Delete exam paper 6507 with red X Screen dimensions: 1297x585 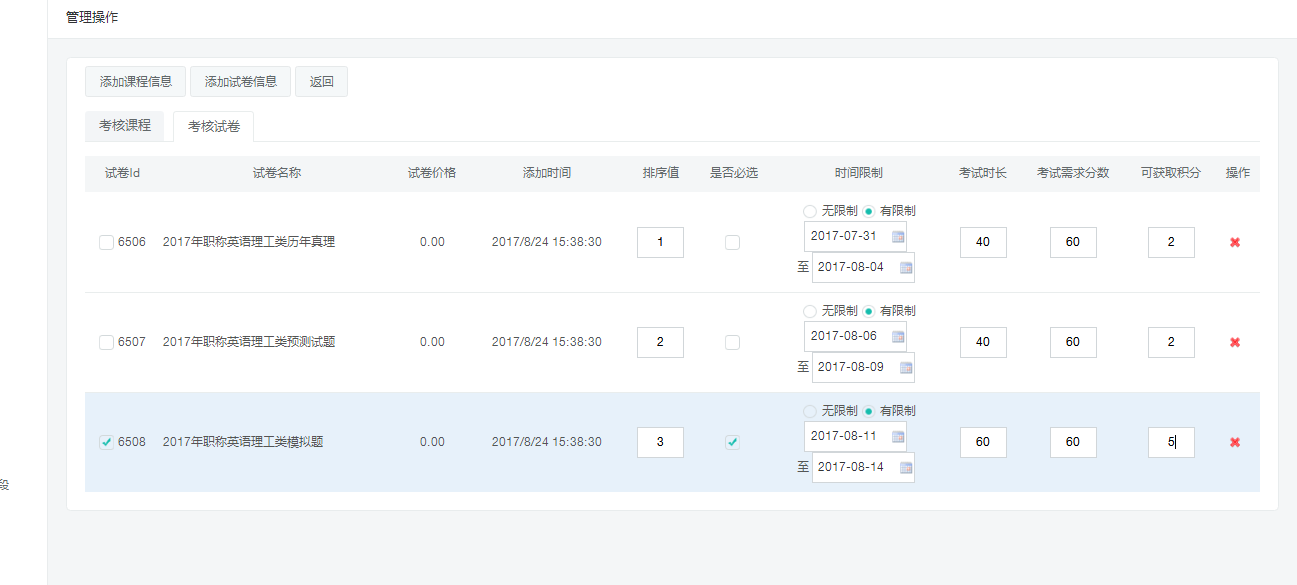pyautogui.click(x=1235, y=342)
